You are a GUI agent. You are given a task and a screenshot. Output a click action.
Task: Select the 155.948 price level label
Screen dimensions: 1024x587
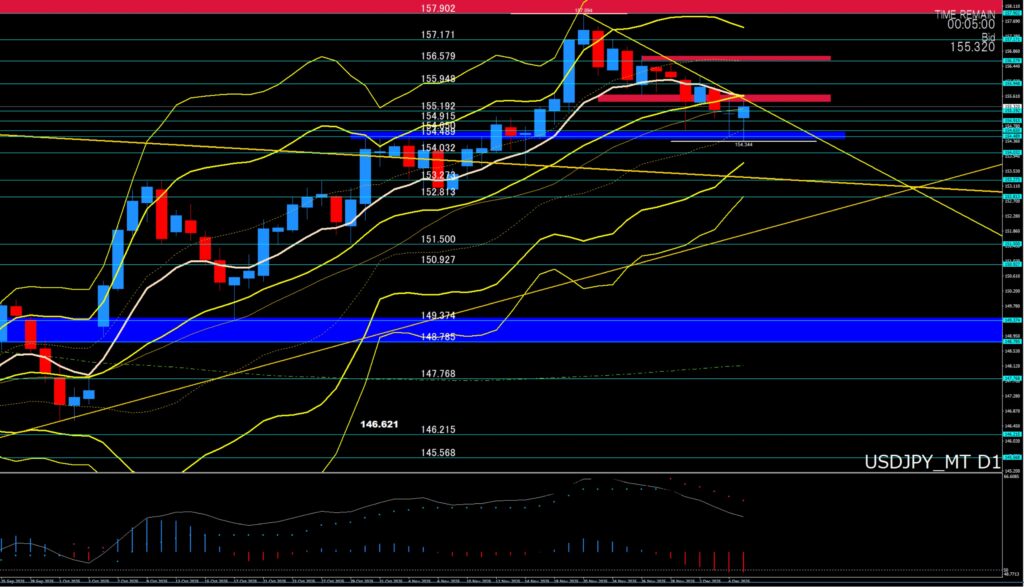[438, 79]
